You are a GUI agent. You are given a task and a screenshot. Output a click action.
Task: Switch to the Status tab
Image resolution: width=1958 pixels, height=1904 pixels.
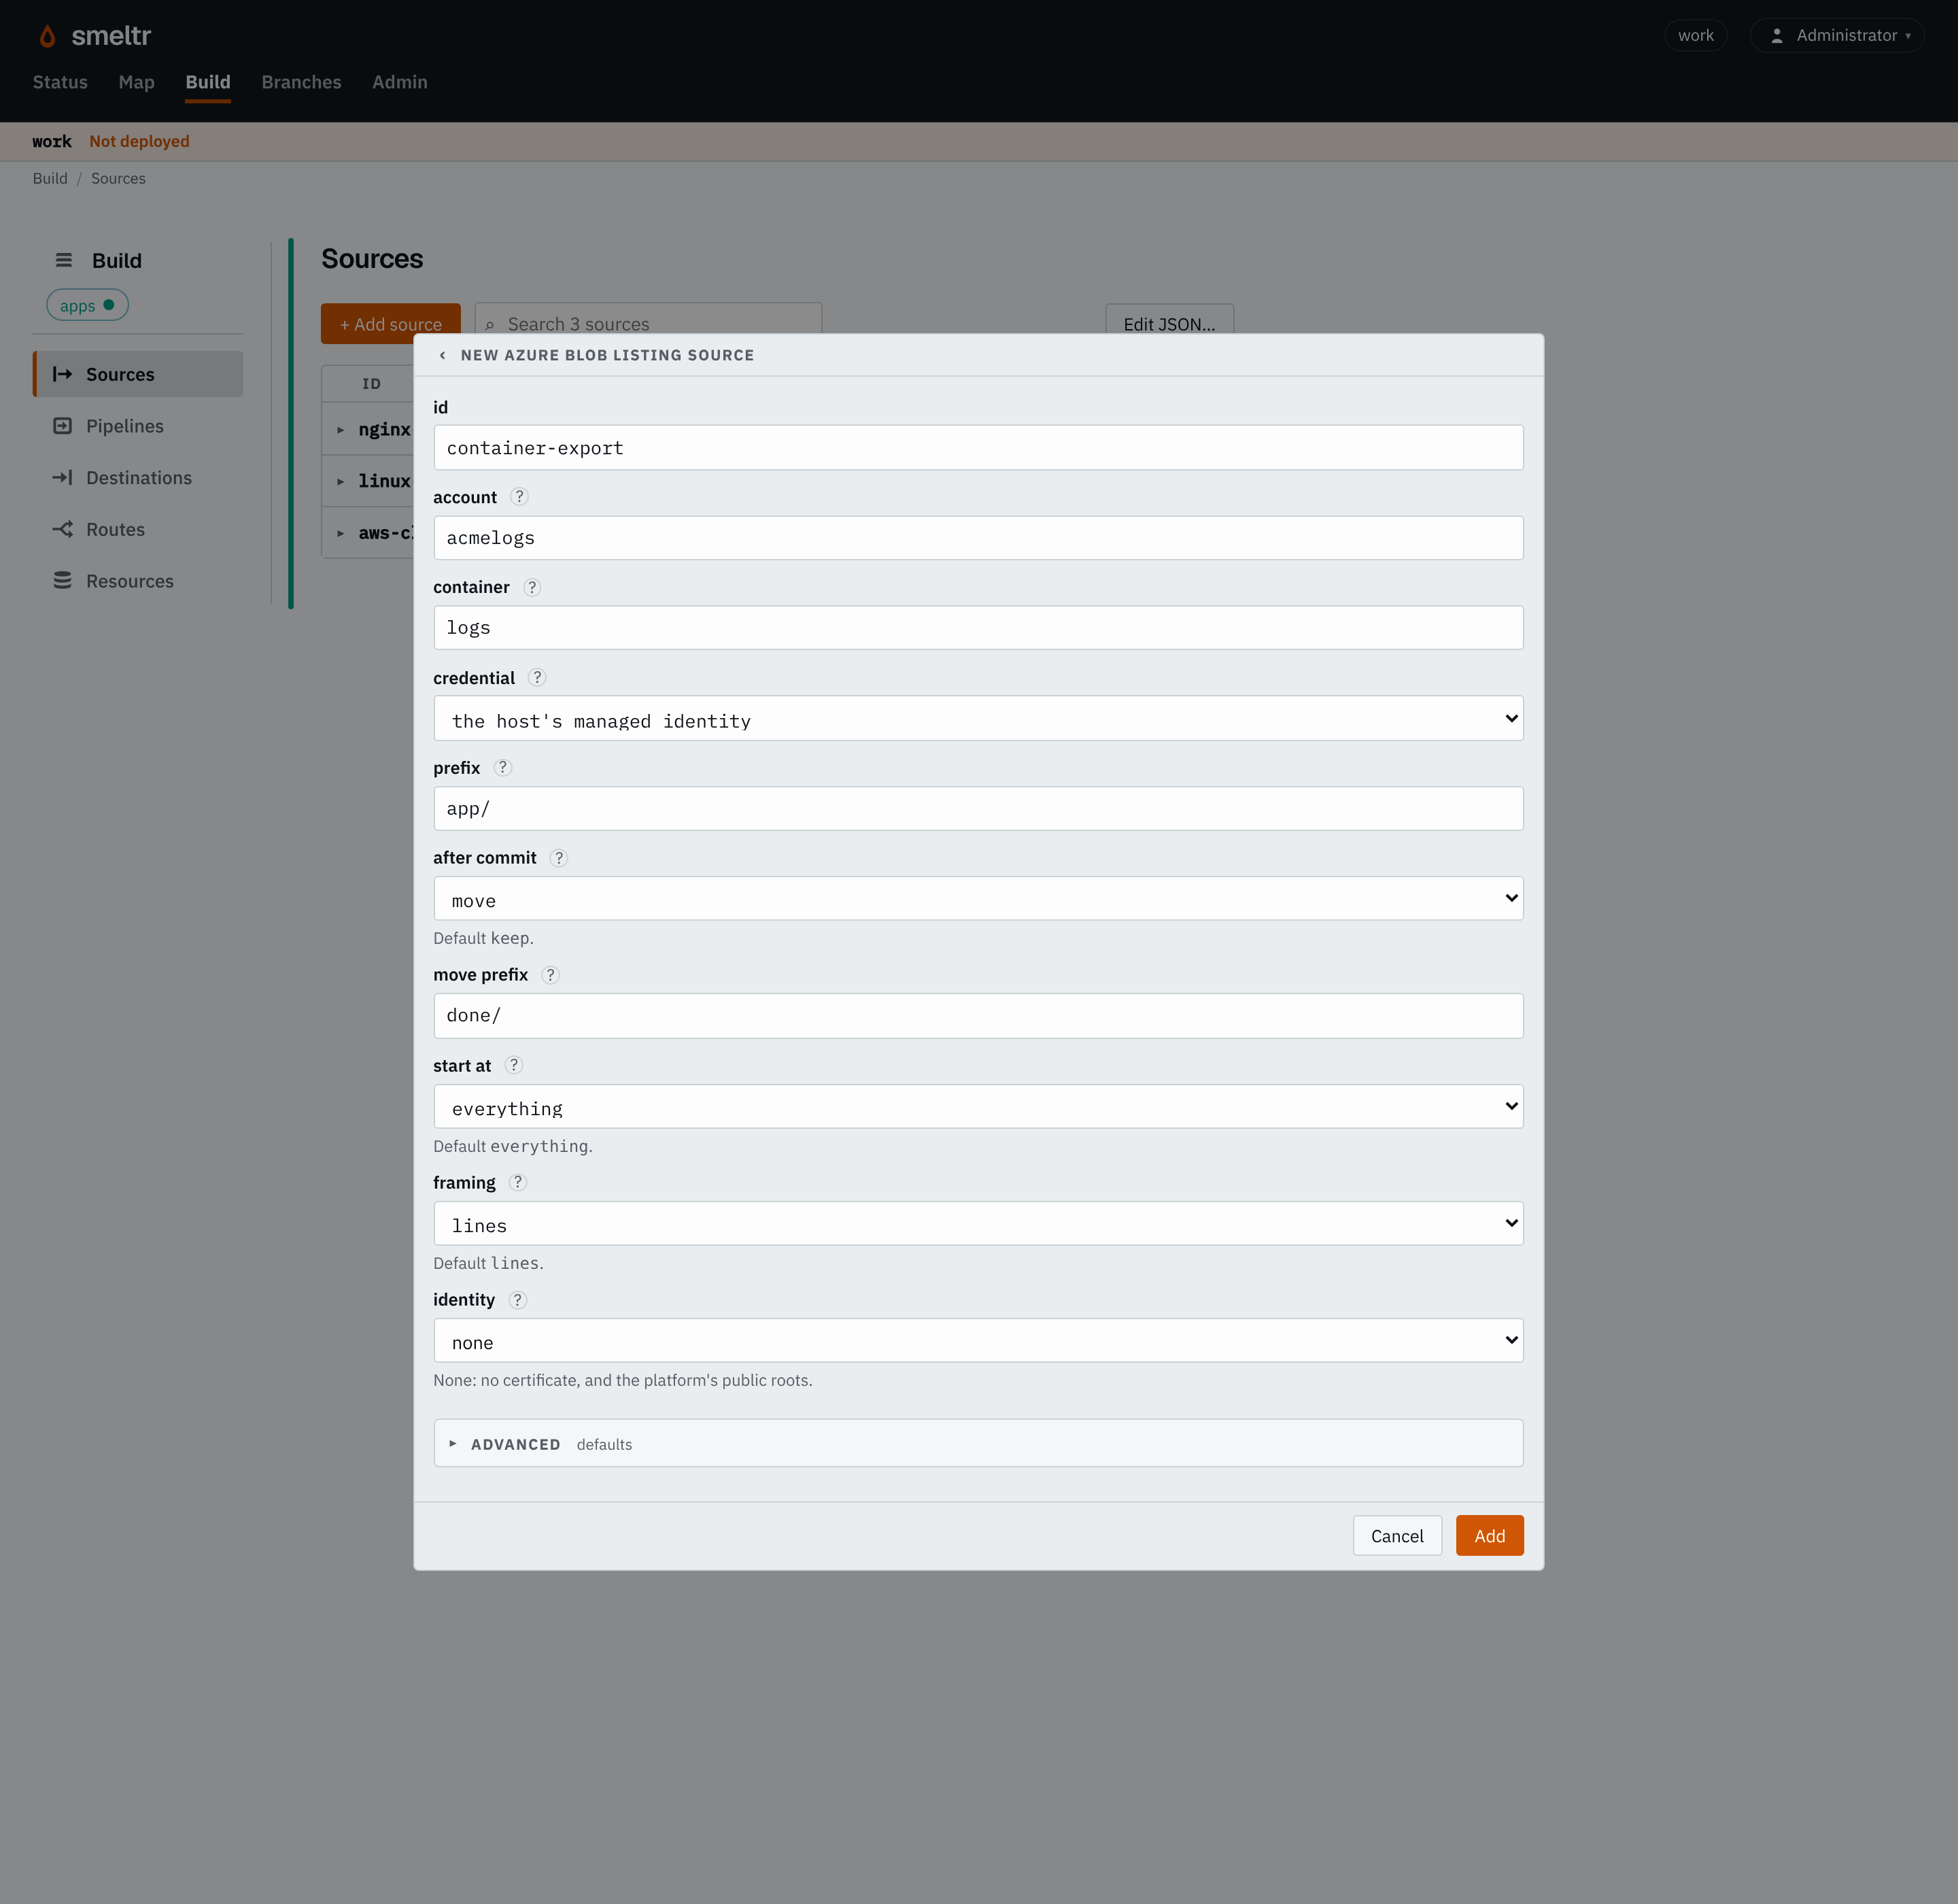click(x=60, y=82)
